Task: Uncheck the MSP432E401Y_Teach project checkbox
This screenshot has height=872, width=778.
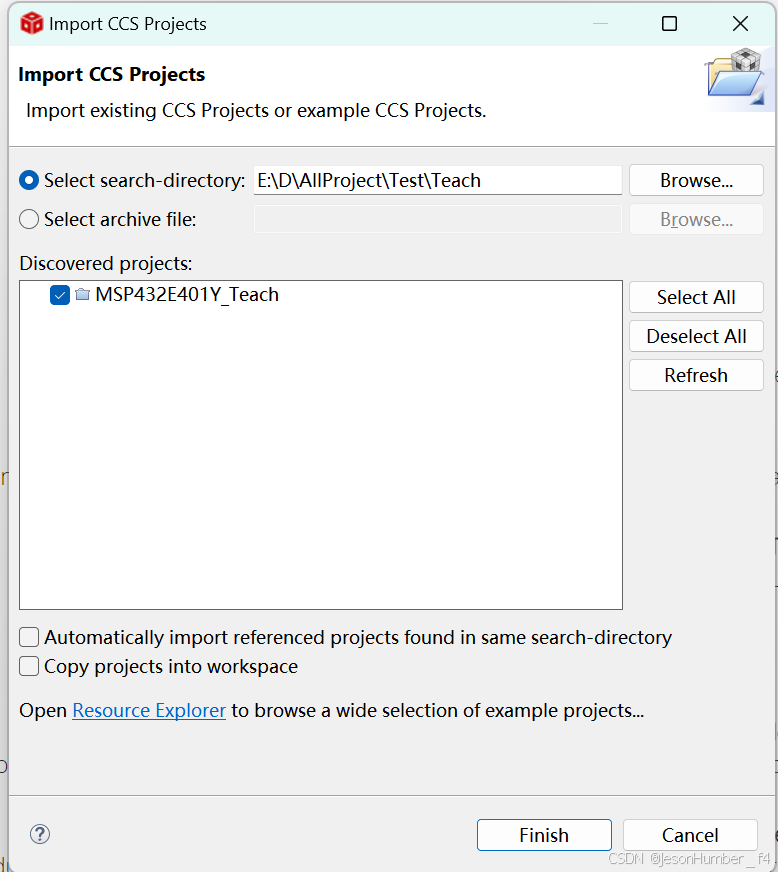Action: pos(59,295)
